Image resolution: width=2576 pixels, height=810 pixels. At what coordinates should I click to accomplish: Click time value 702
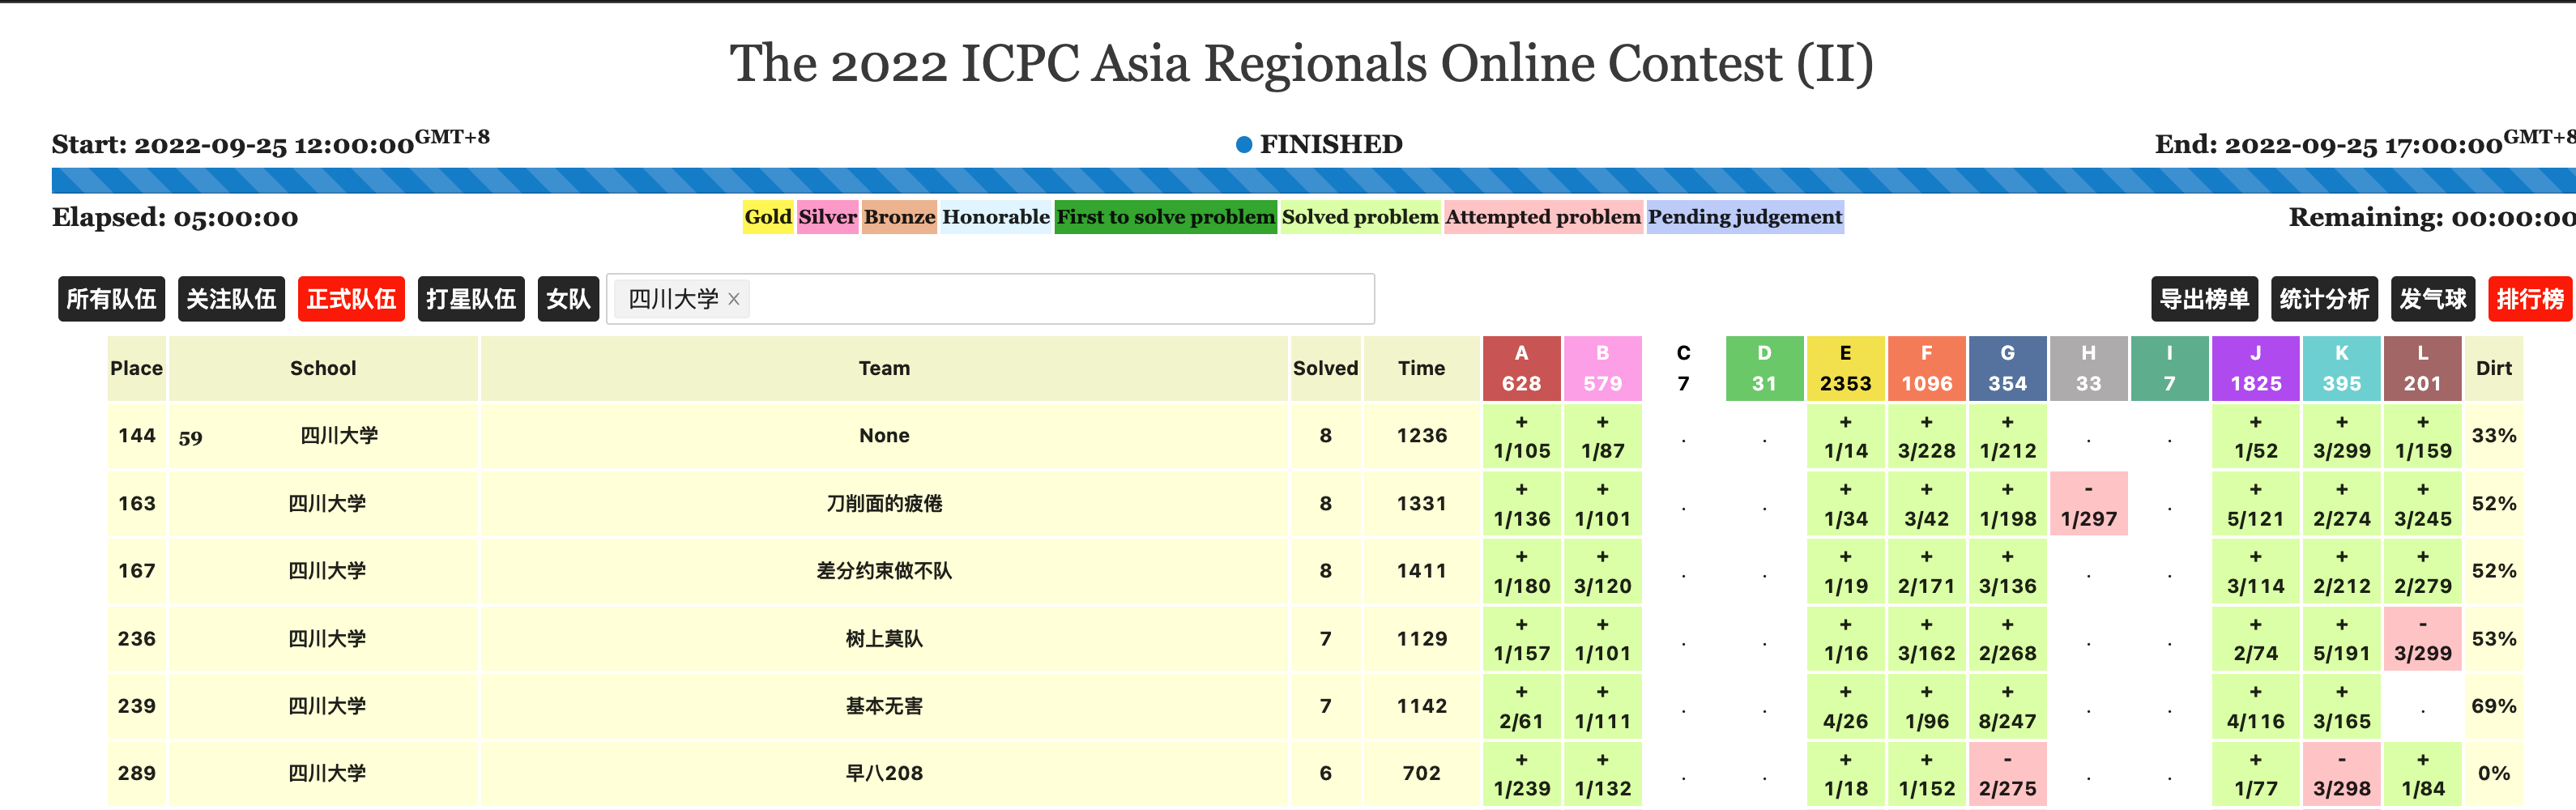(x=1421, y=773)
